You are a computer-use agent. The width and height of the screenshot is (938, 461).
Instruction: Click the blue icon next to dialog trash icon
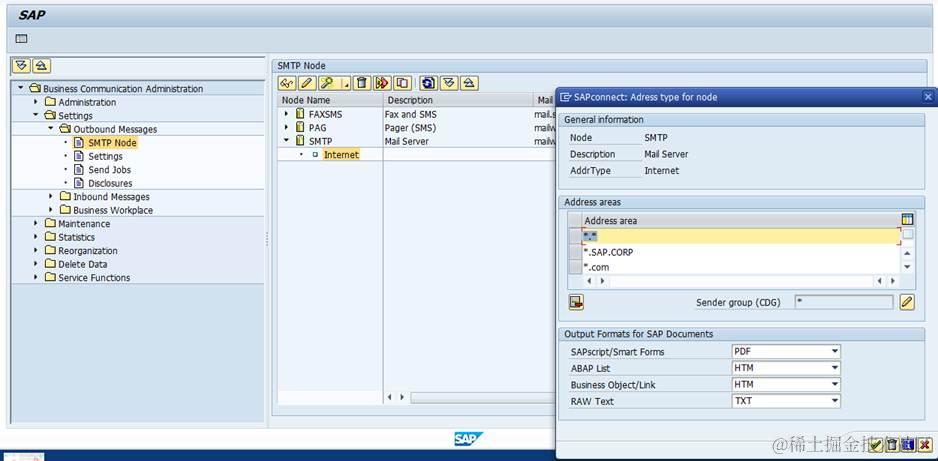(x=908, y=444)
